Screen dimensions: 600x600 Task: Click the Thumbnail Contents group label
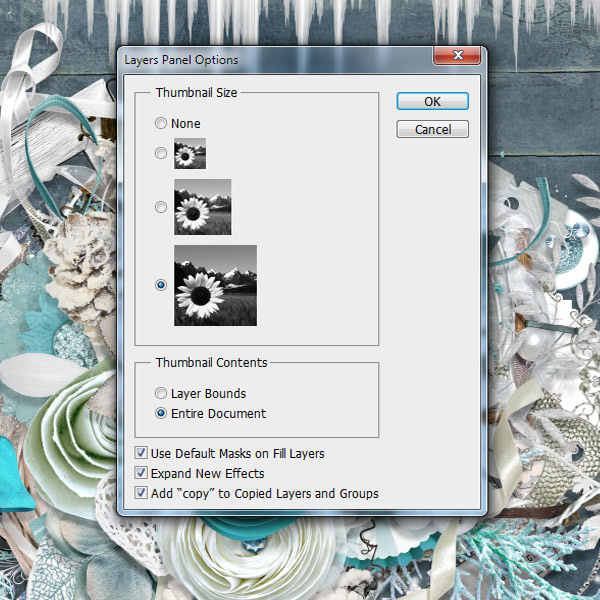(211, 362)
